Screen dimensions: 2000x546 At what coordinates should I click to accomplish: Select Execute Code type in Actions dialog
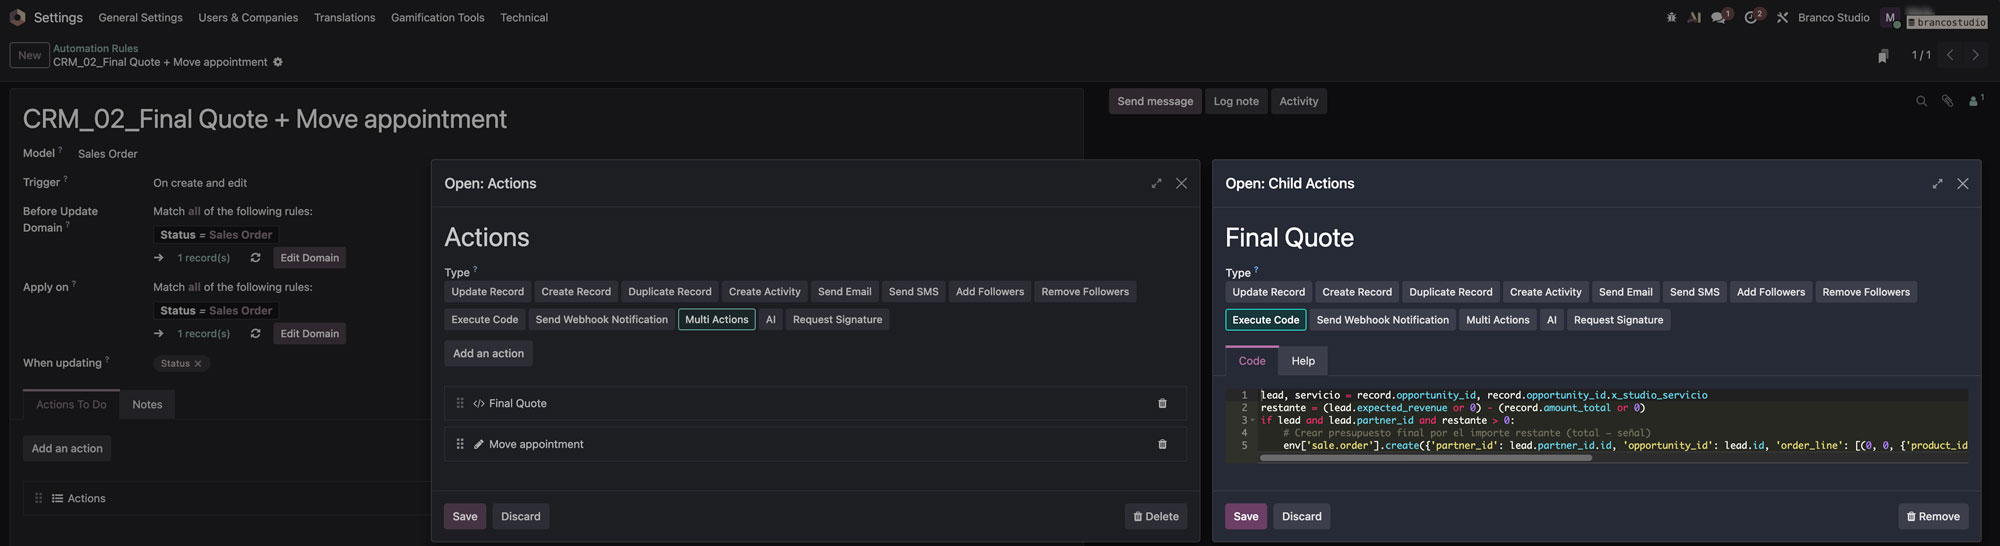pos(485,320)
